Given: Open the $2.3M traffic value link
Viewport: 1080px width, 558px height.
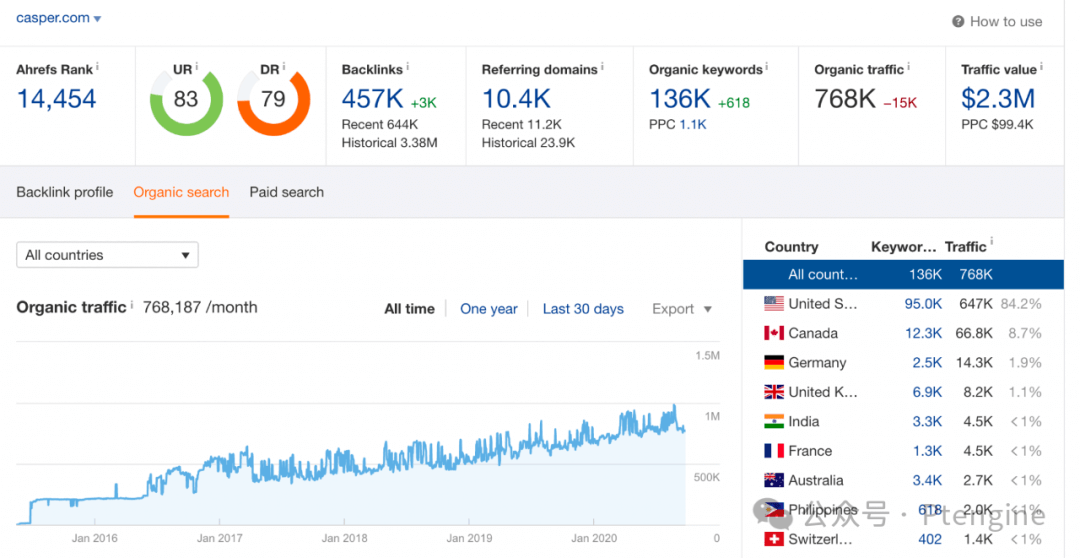Looking at the screenshot, I should [x=998, y=99].
